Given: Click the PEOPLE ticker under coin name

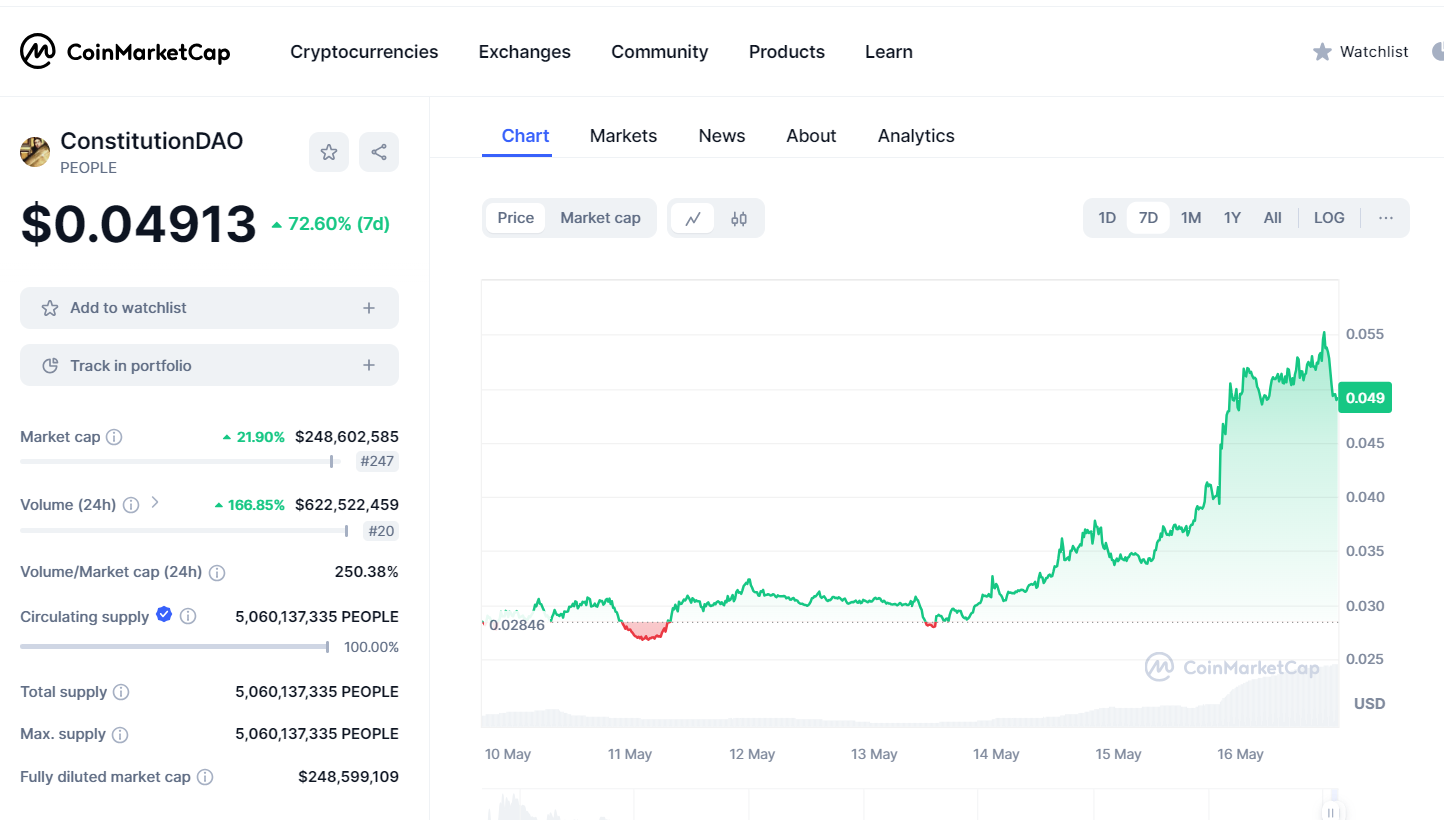Looking at the screenshot, I should pos(89,168).
